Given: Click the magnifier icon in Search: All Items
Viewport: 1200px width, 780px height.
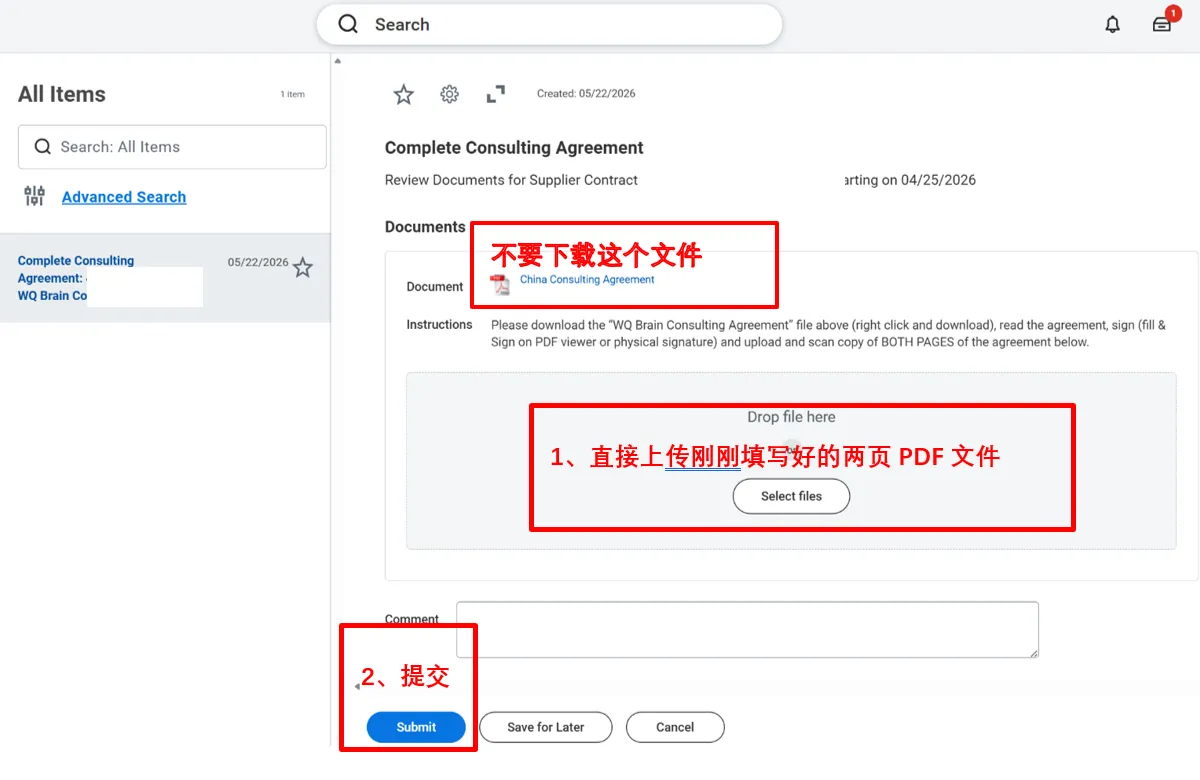Looking at the screenshot, I should 42,147.
